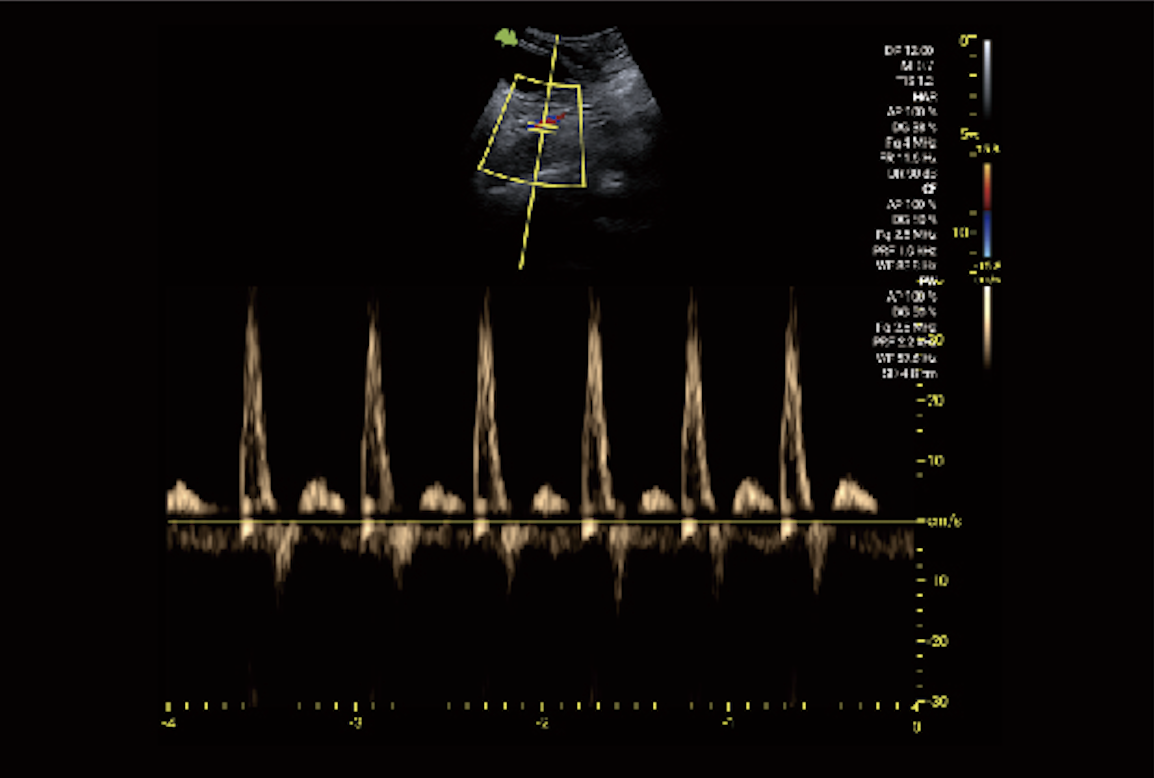
Task: Click the -1 time axis marker
Action: pos(727,718)
